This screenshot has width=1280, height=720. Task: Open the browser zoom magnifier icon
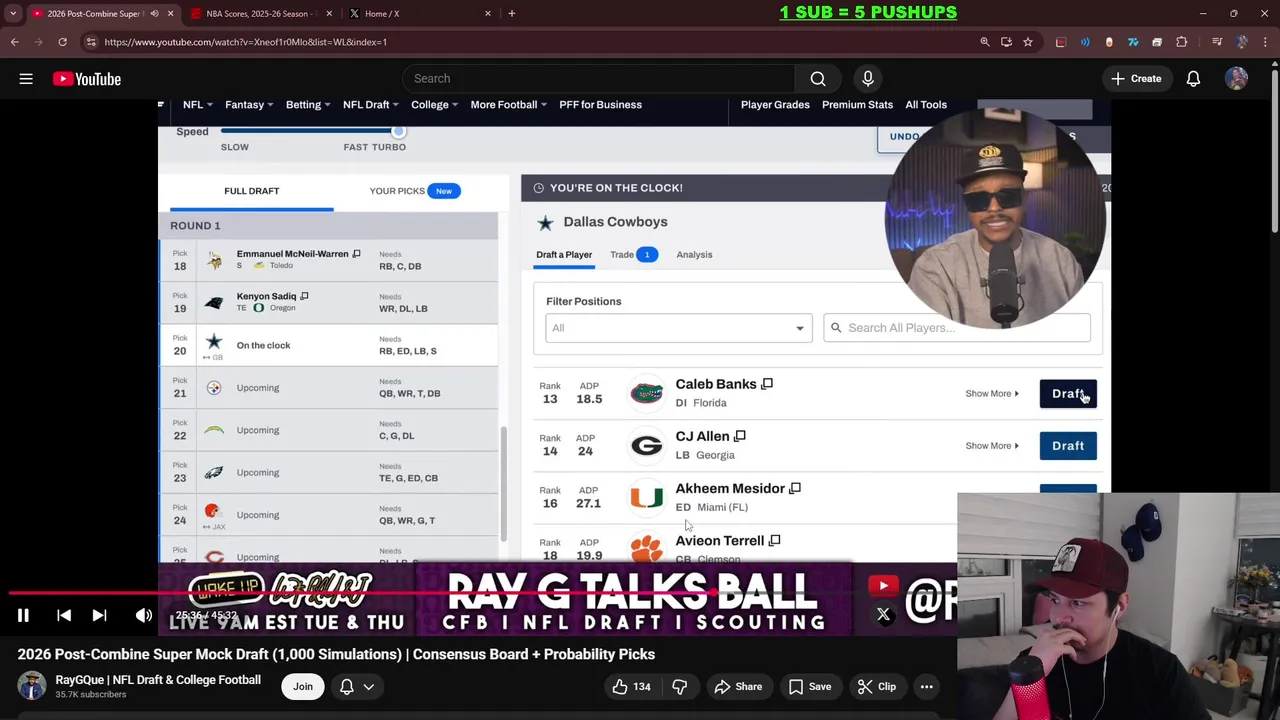tap(985, 42)
